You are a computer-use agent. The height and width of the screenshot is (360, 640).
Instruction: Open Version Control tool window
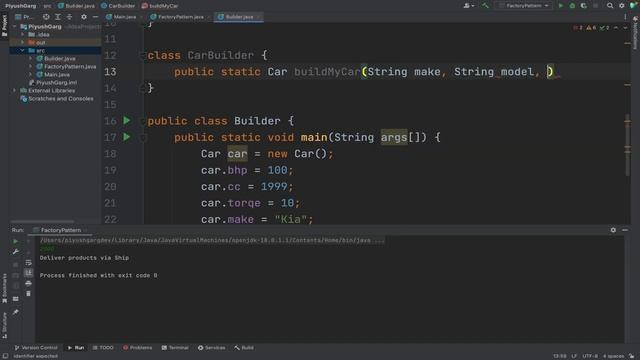click(36, 348)
